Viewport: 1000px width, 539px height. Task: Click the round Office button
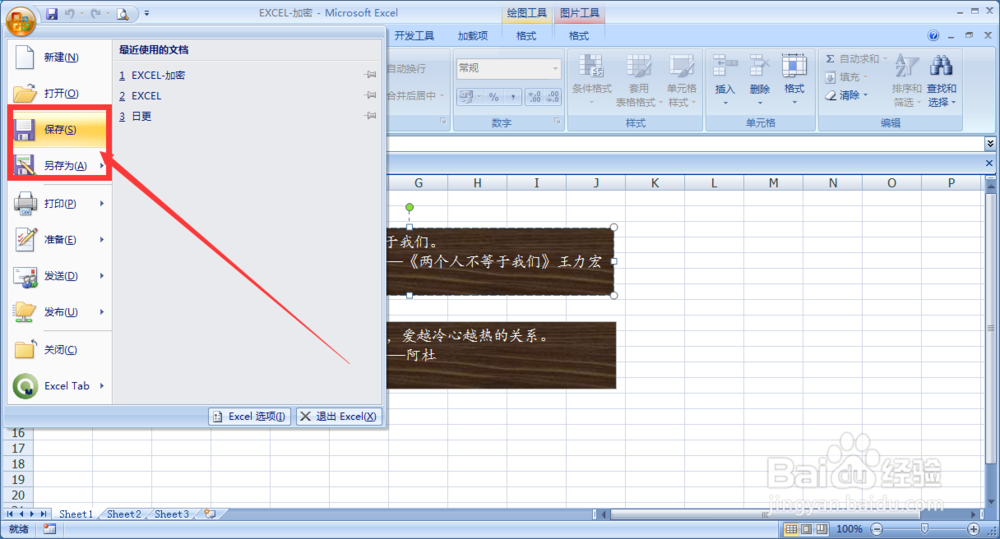[20, 21]
